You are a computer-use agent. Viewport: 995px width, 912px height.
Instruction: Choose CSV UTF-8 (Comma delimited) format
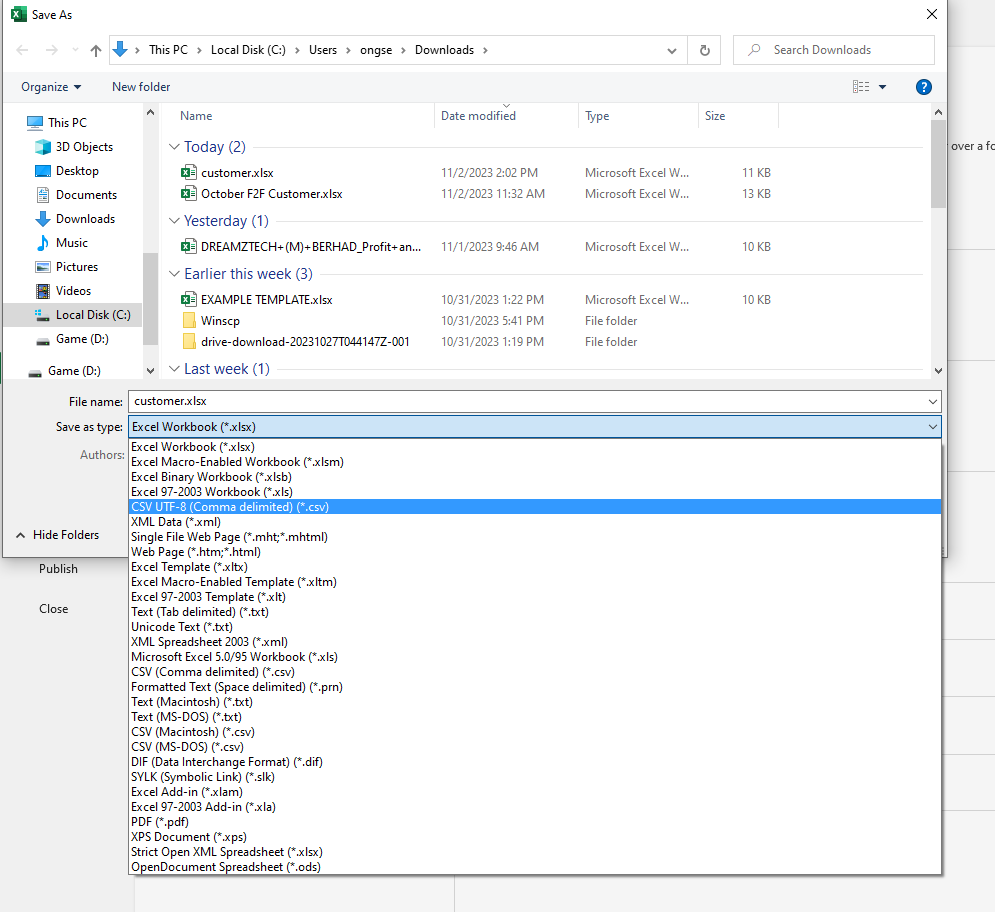point(534,507)
